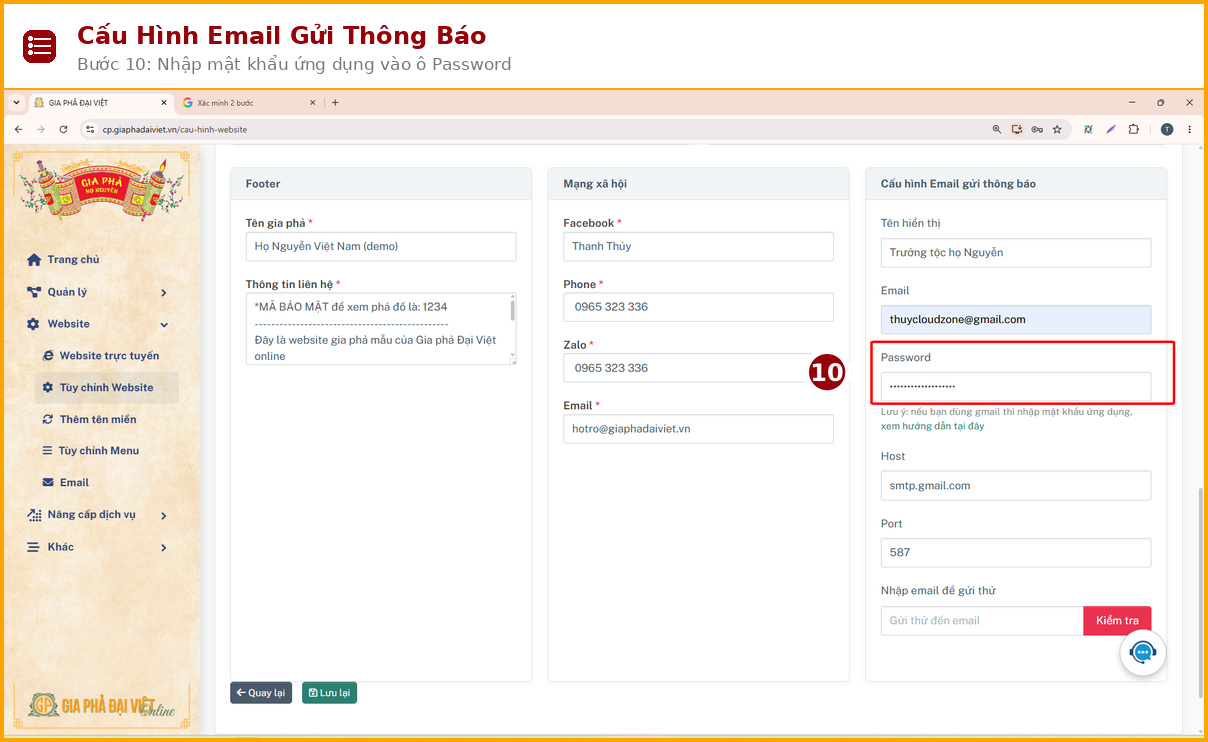
Task: Open the xem hướng dẫn tại đây link
Action: [932, 426]
